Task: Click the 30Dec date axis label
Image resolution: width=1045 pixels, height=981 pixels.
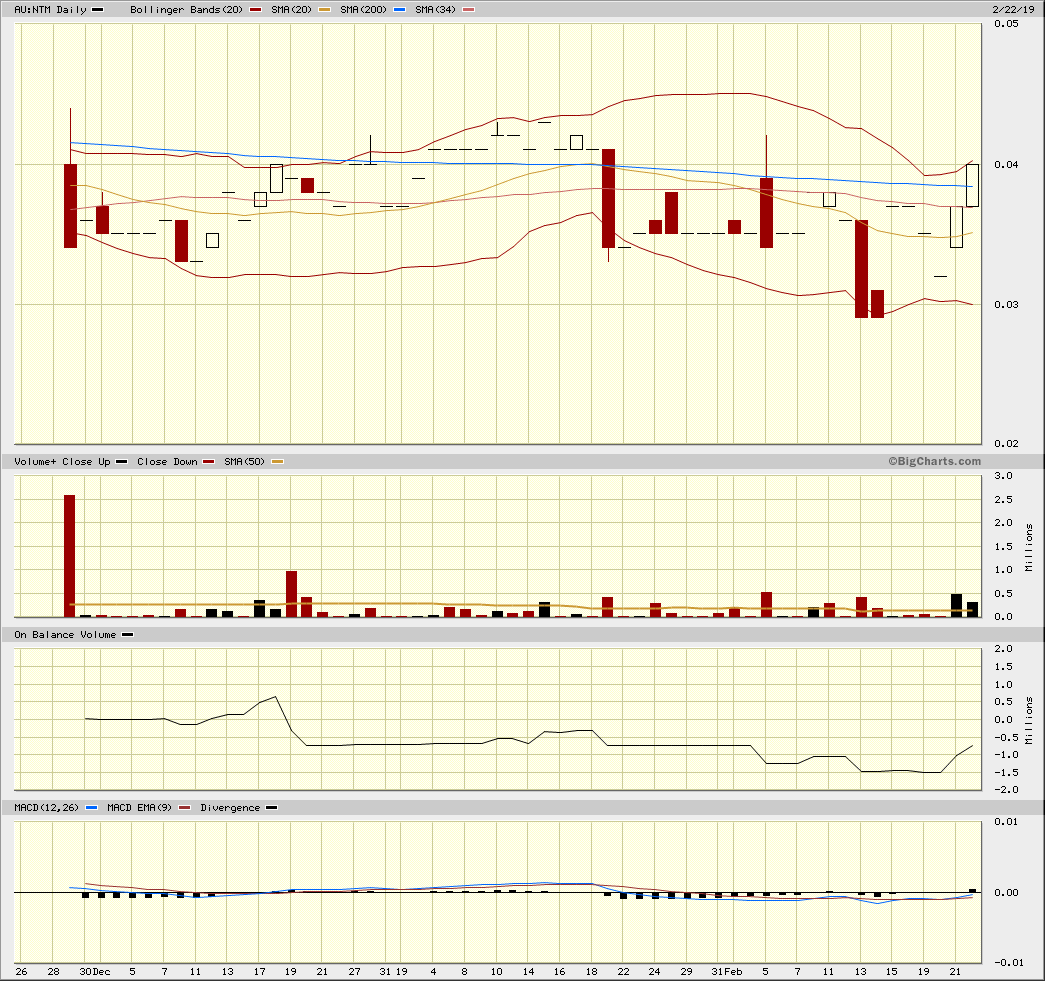Action: coord(95,971)
